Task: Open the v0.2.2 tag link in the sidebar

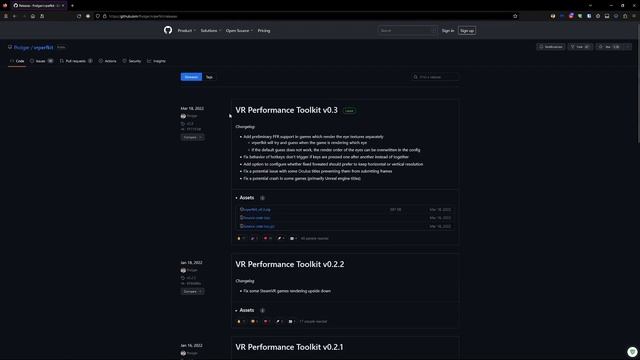Action: point(189,278)
